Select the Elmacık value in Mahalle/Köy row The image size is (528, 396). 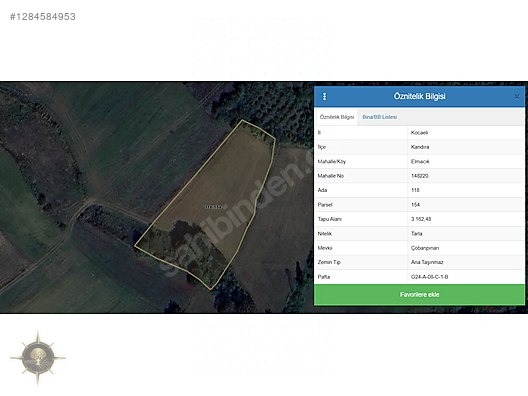pos(420,162)
